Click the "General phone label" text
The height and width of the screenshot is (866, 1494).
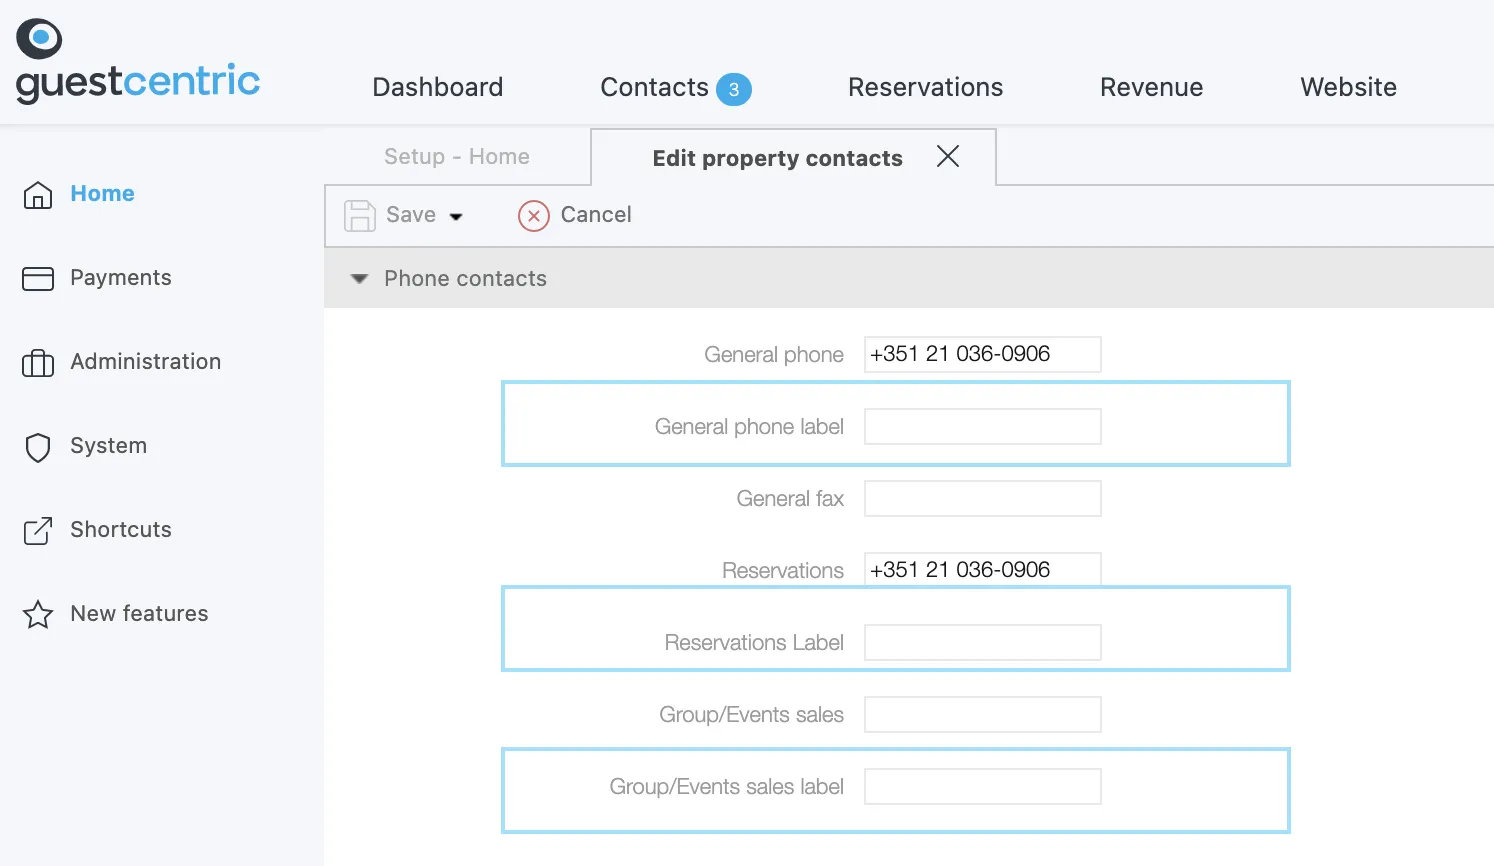(749, 427)
